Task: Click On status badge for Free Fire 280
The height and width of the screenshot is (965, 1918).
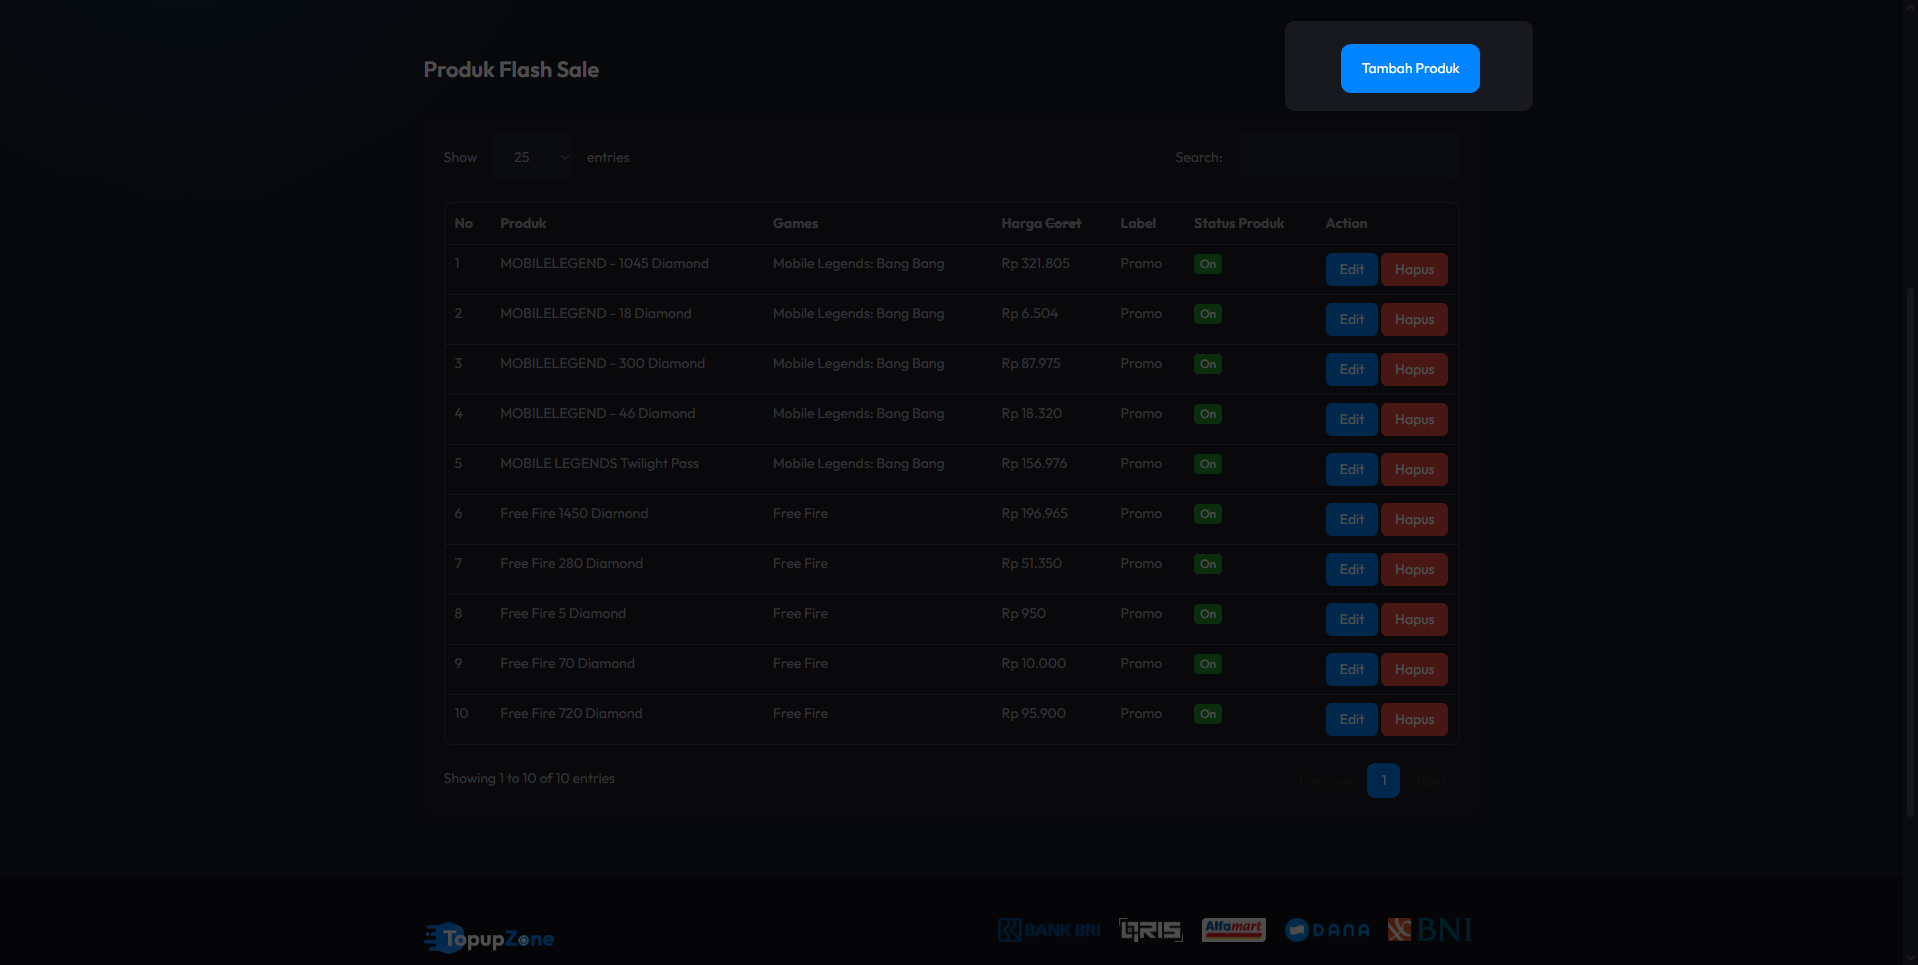Action: tap(1208, 564)
